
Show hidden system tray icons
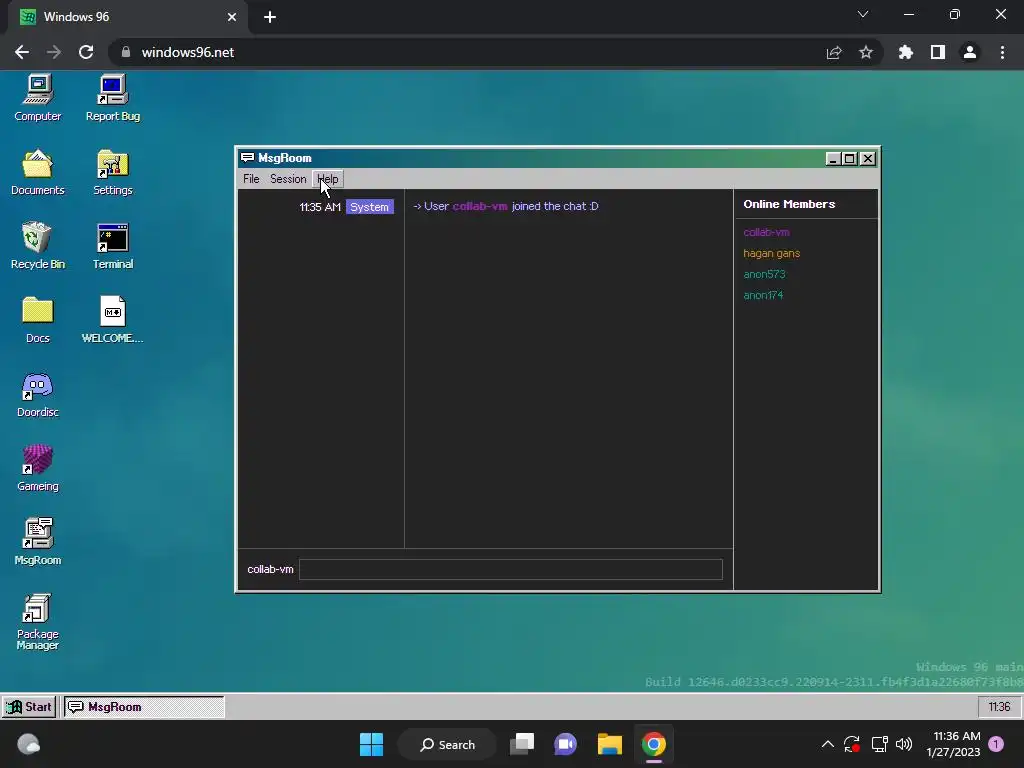pos(827,744)
